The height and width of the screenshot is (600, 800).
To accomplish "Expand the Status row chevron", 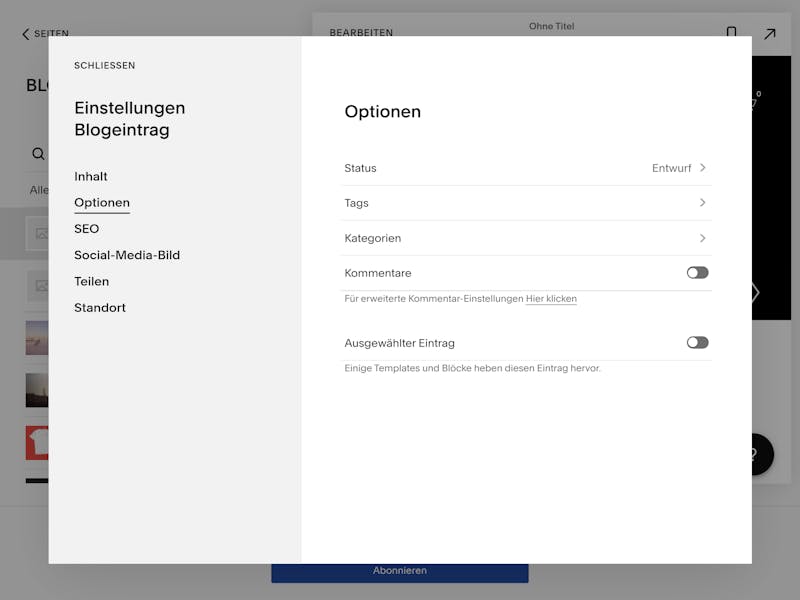I will coord(703,168).
